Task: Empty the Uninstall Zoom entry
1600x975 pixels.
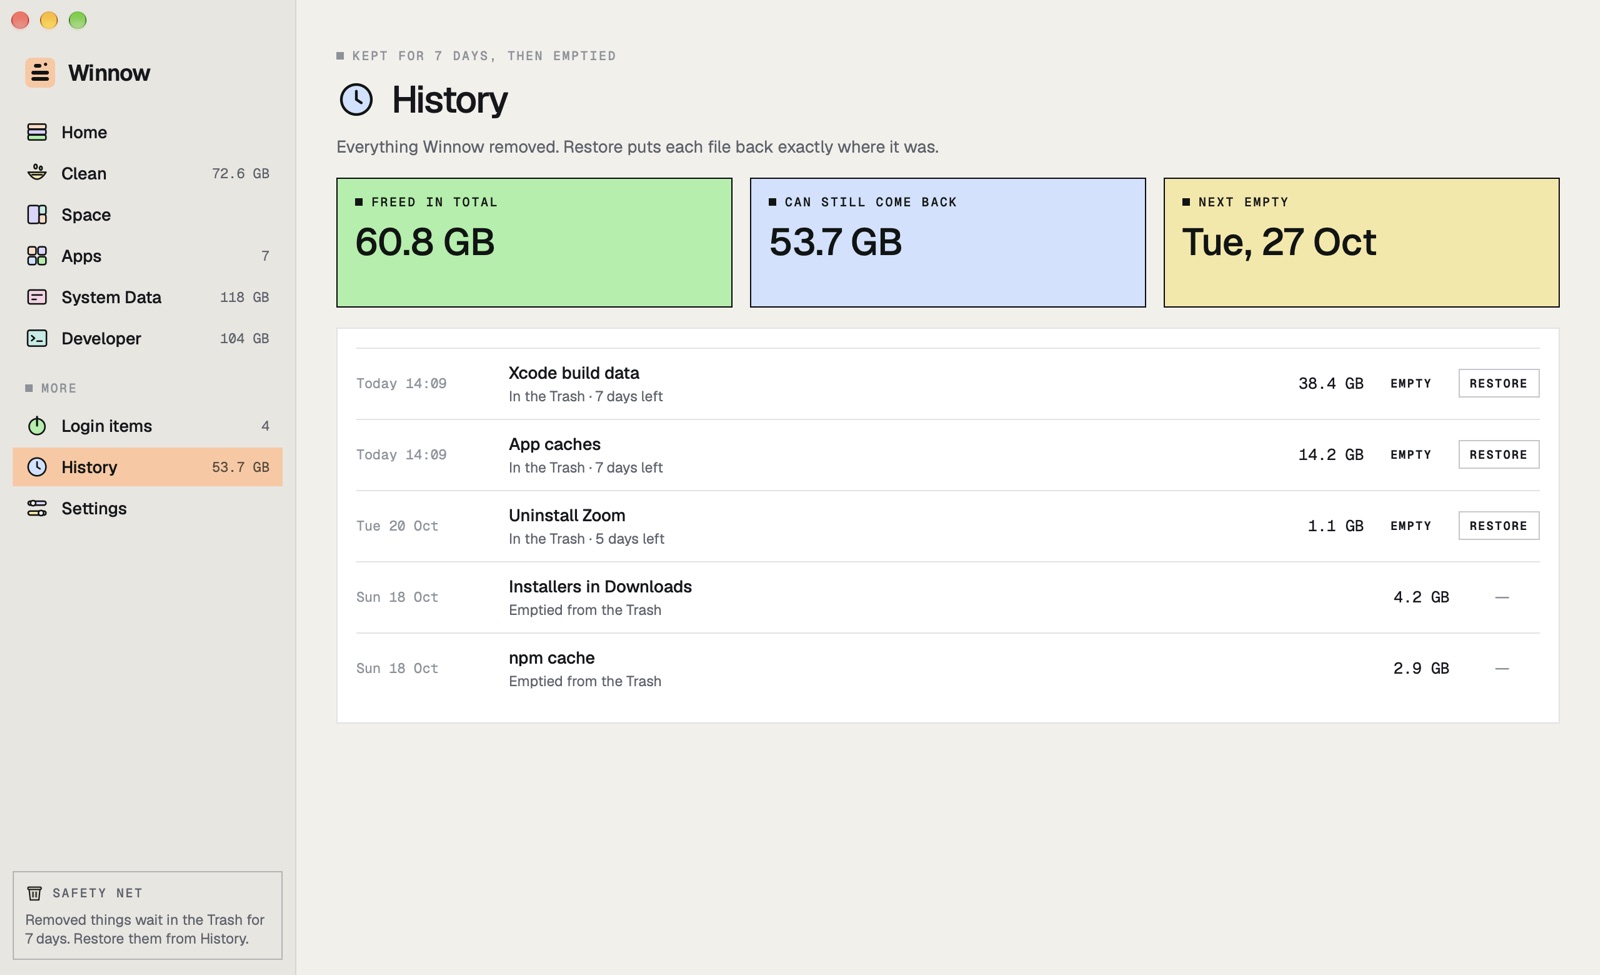Action: click(x=1410, y=525)
